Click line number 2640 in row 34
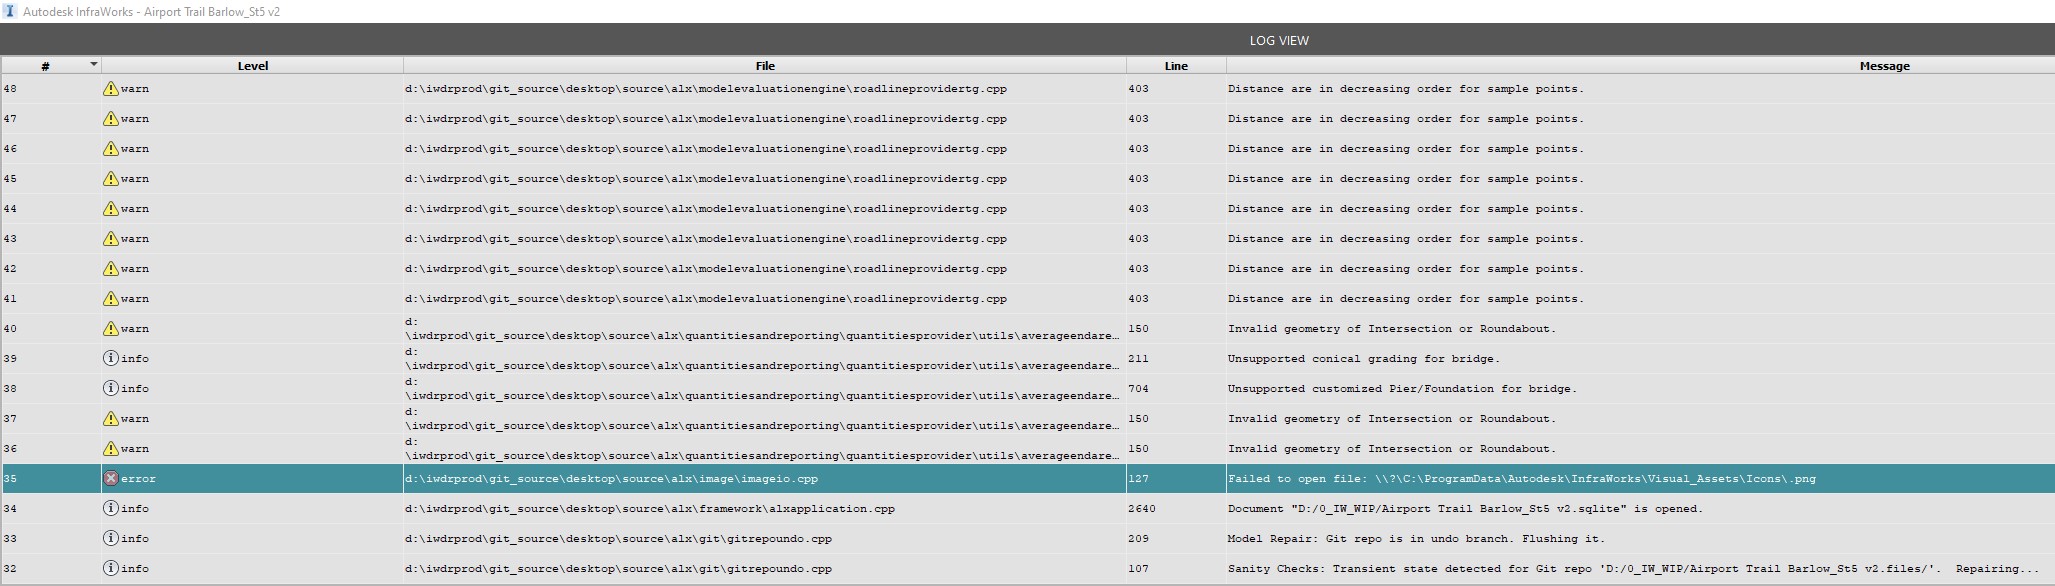 click(x=1141, y=508)
